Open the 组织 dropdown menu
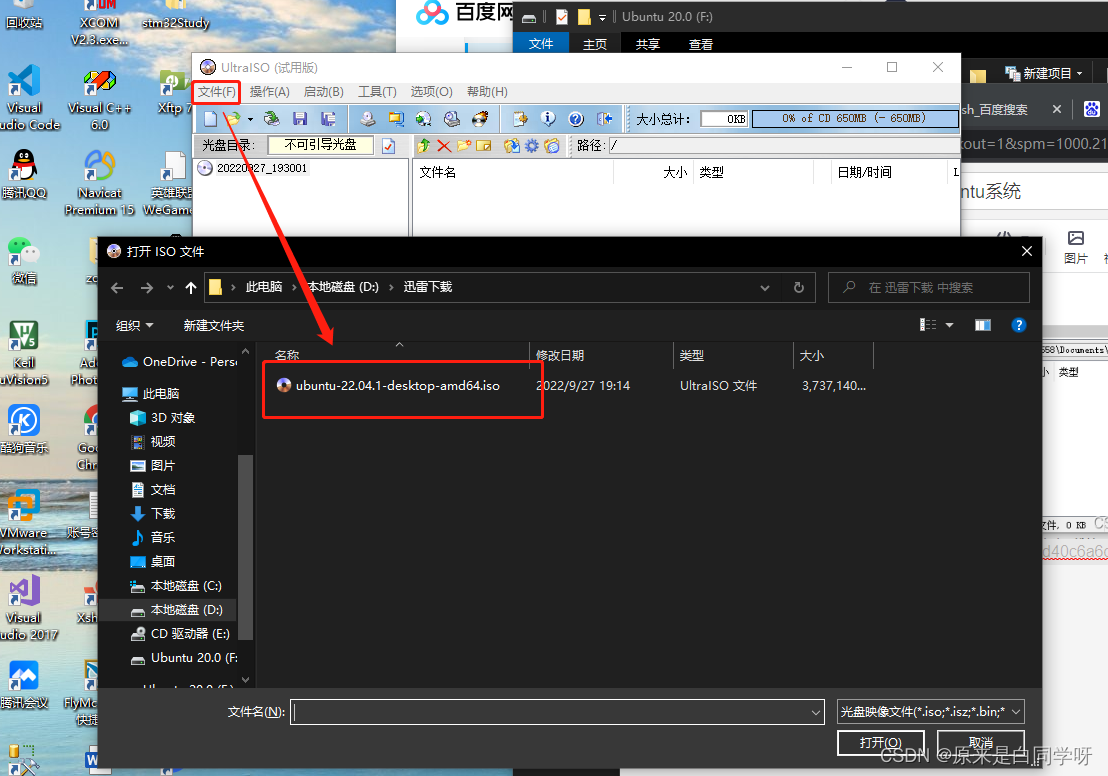1108x776 pixels. coord(134,326)
